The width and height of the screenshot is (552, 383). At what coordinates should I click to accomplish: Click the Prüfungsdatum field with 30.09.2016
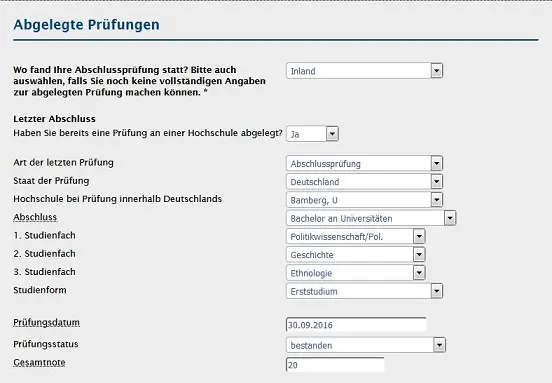click(356, 325)
